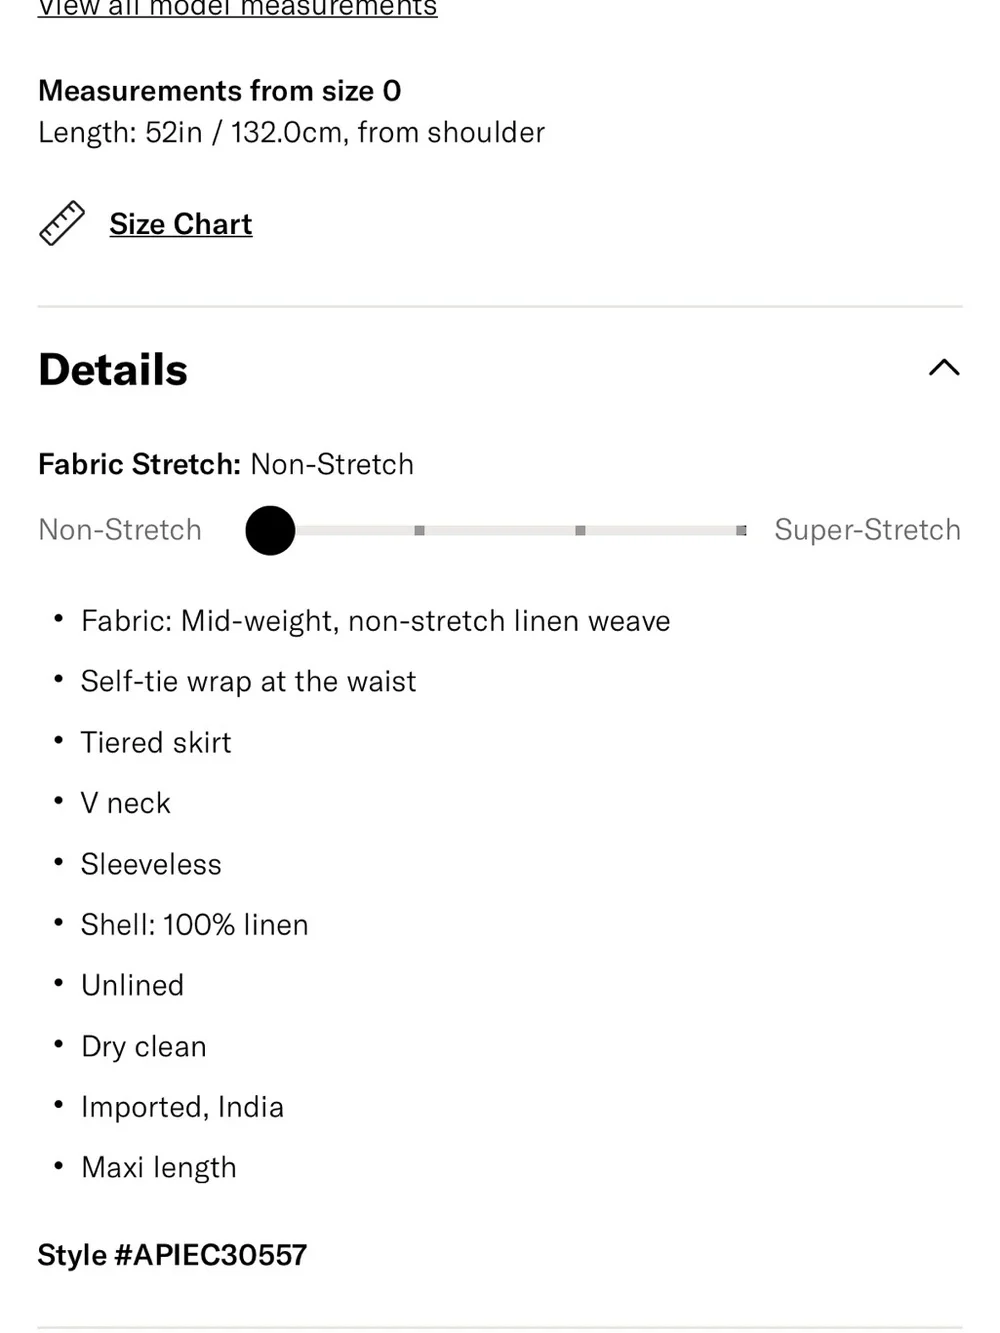Click the Self-tie wrap at the waist item

[248, 681]
